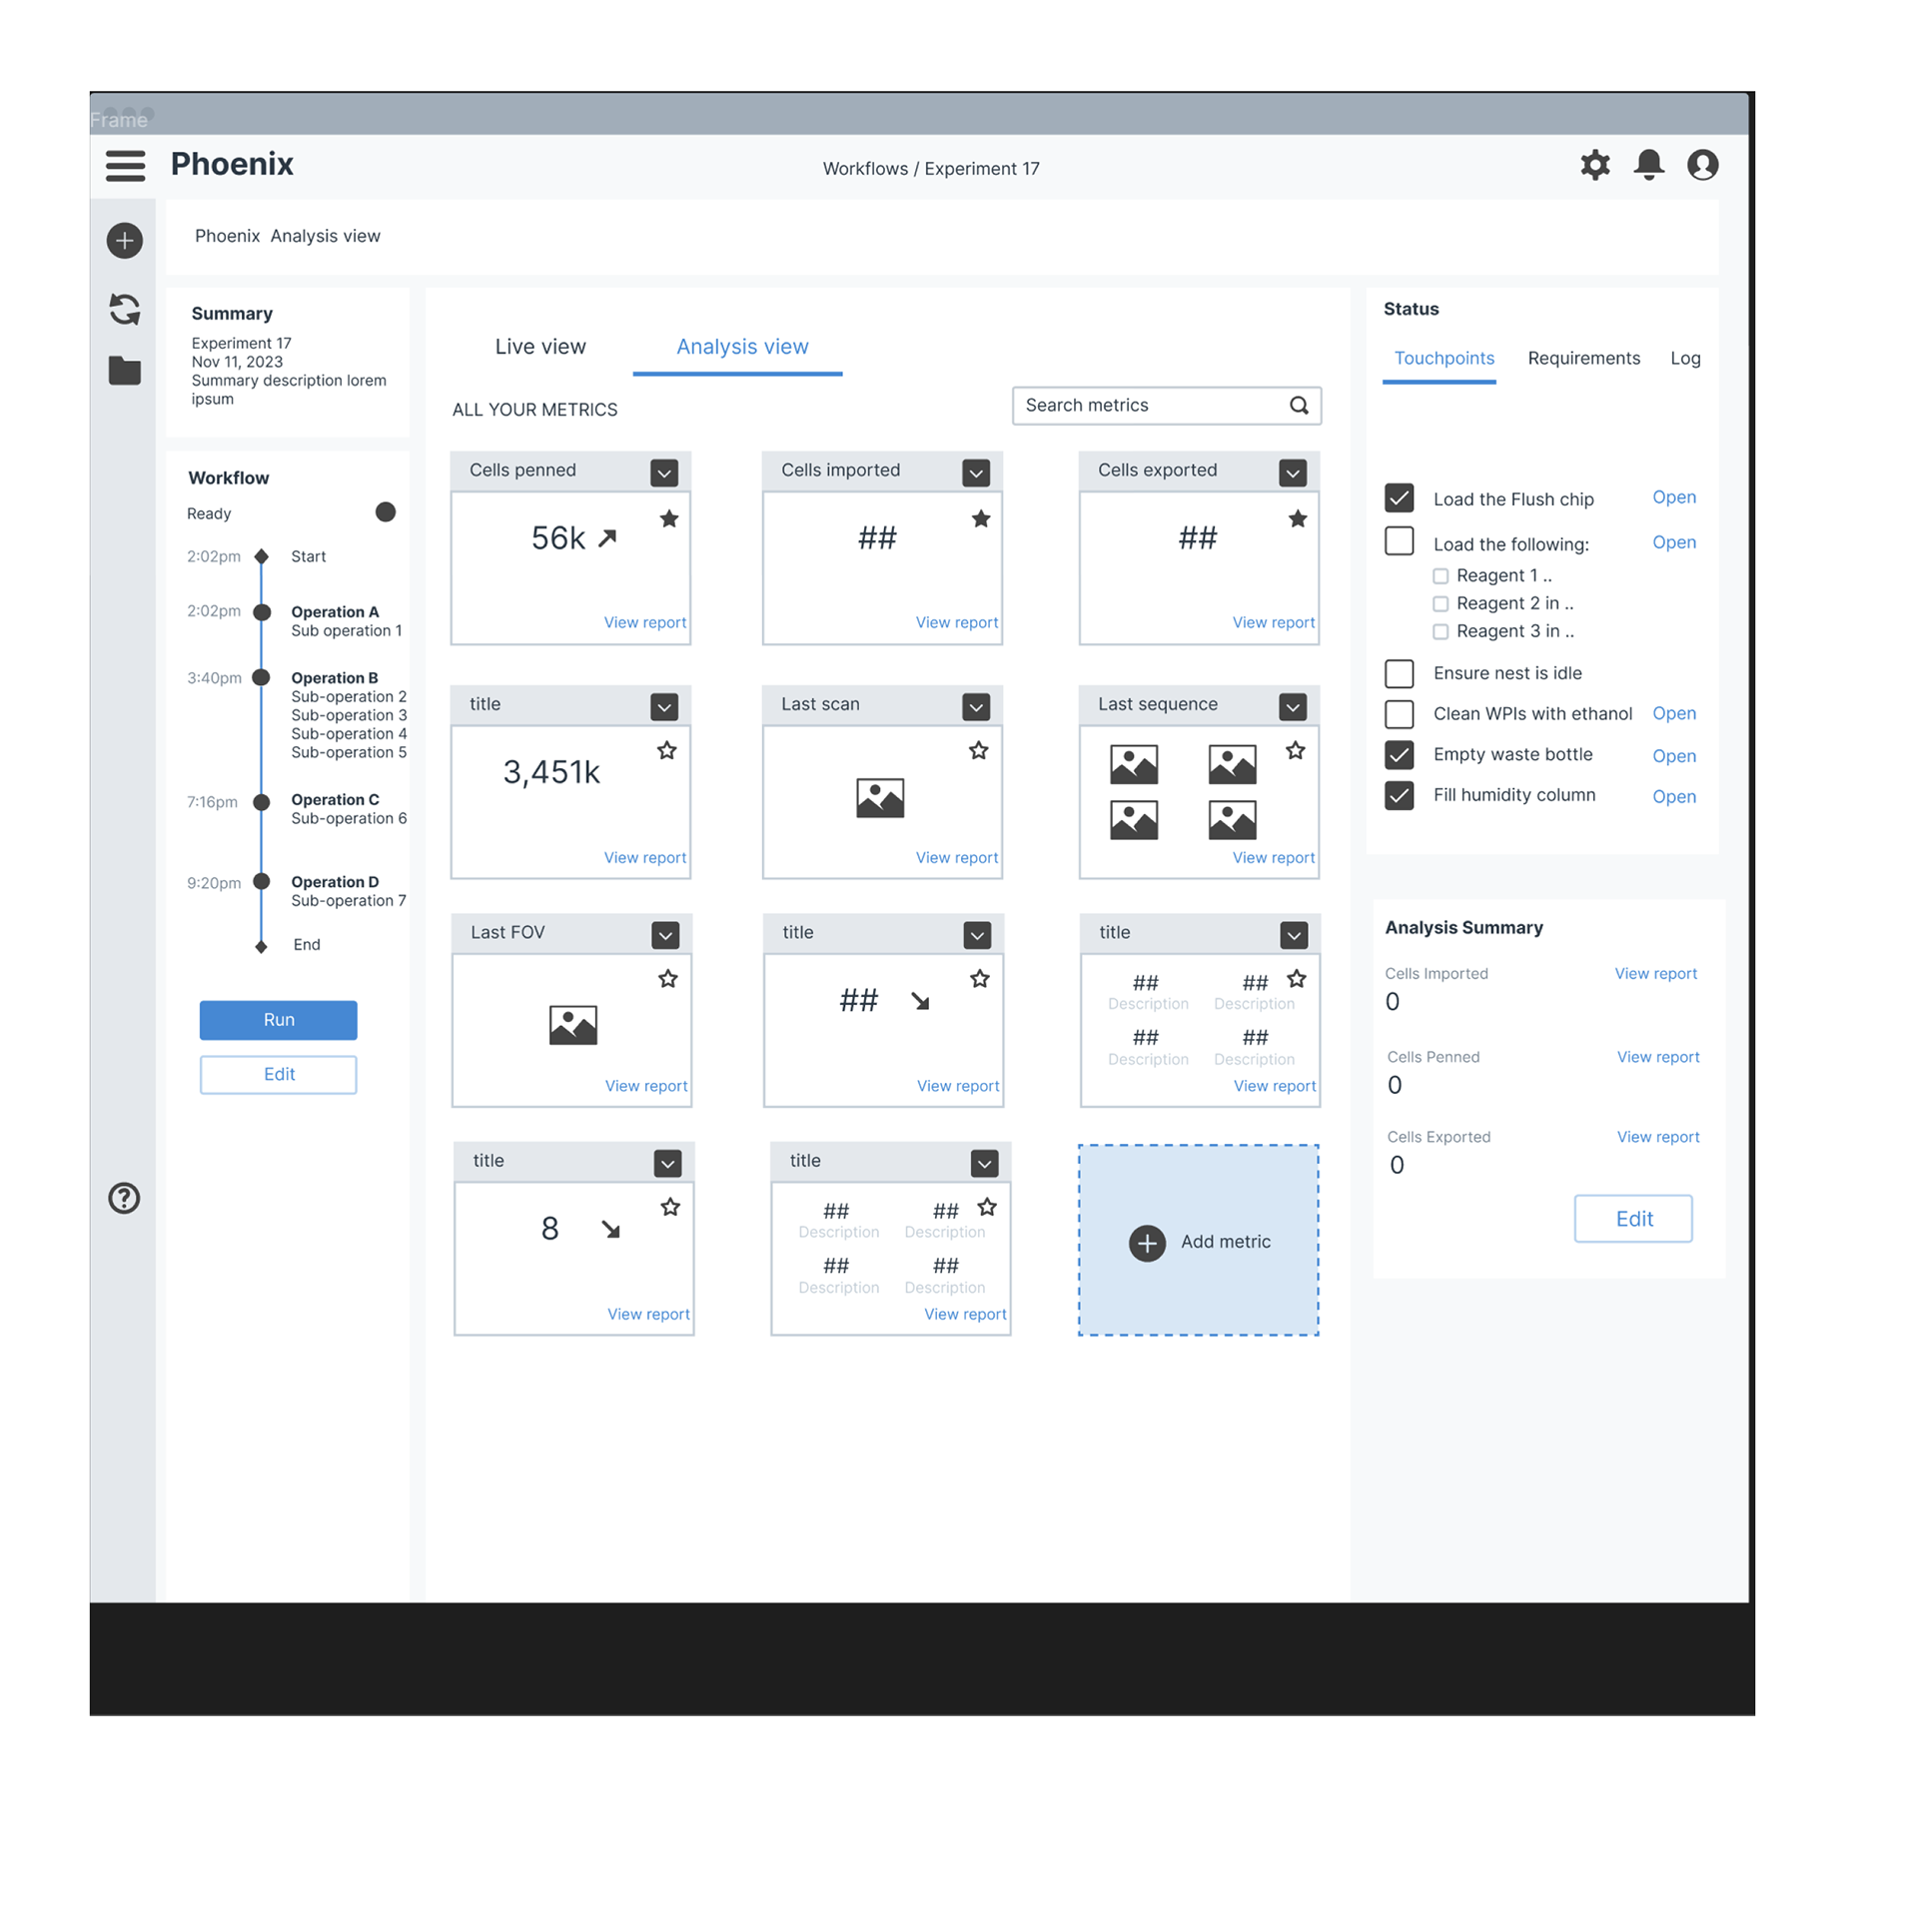Image resolution: width=1918 pixels, height=1932 pixels.
Task: Expand the Cells penned card dropdown
Action: click(x=664, y=473)
